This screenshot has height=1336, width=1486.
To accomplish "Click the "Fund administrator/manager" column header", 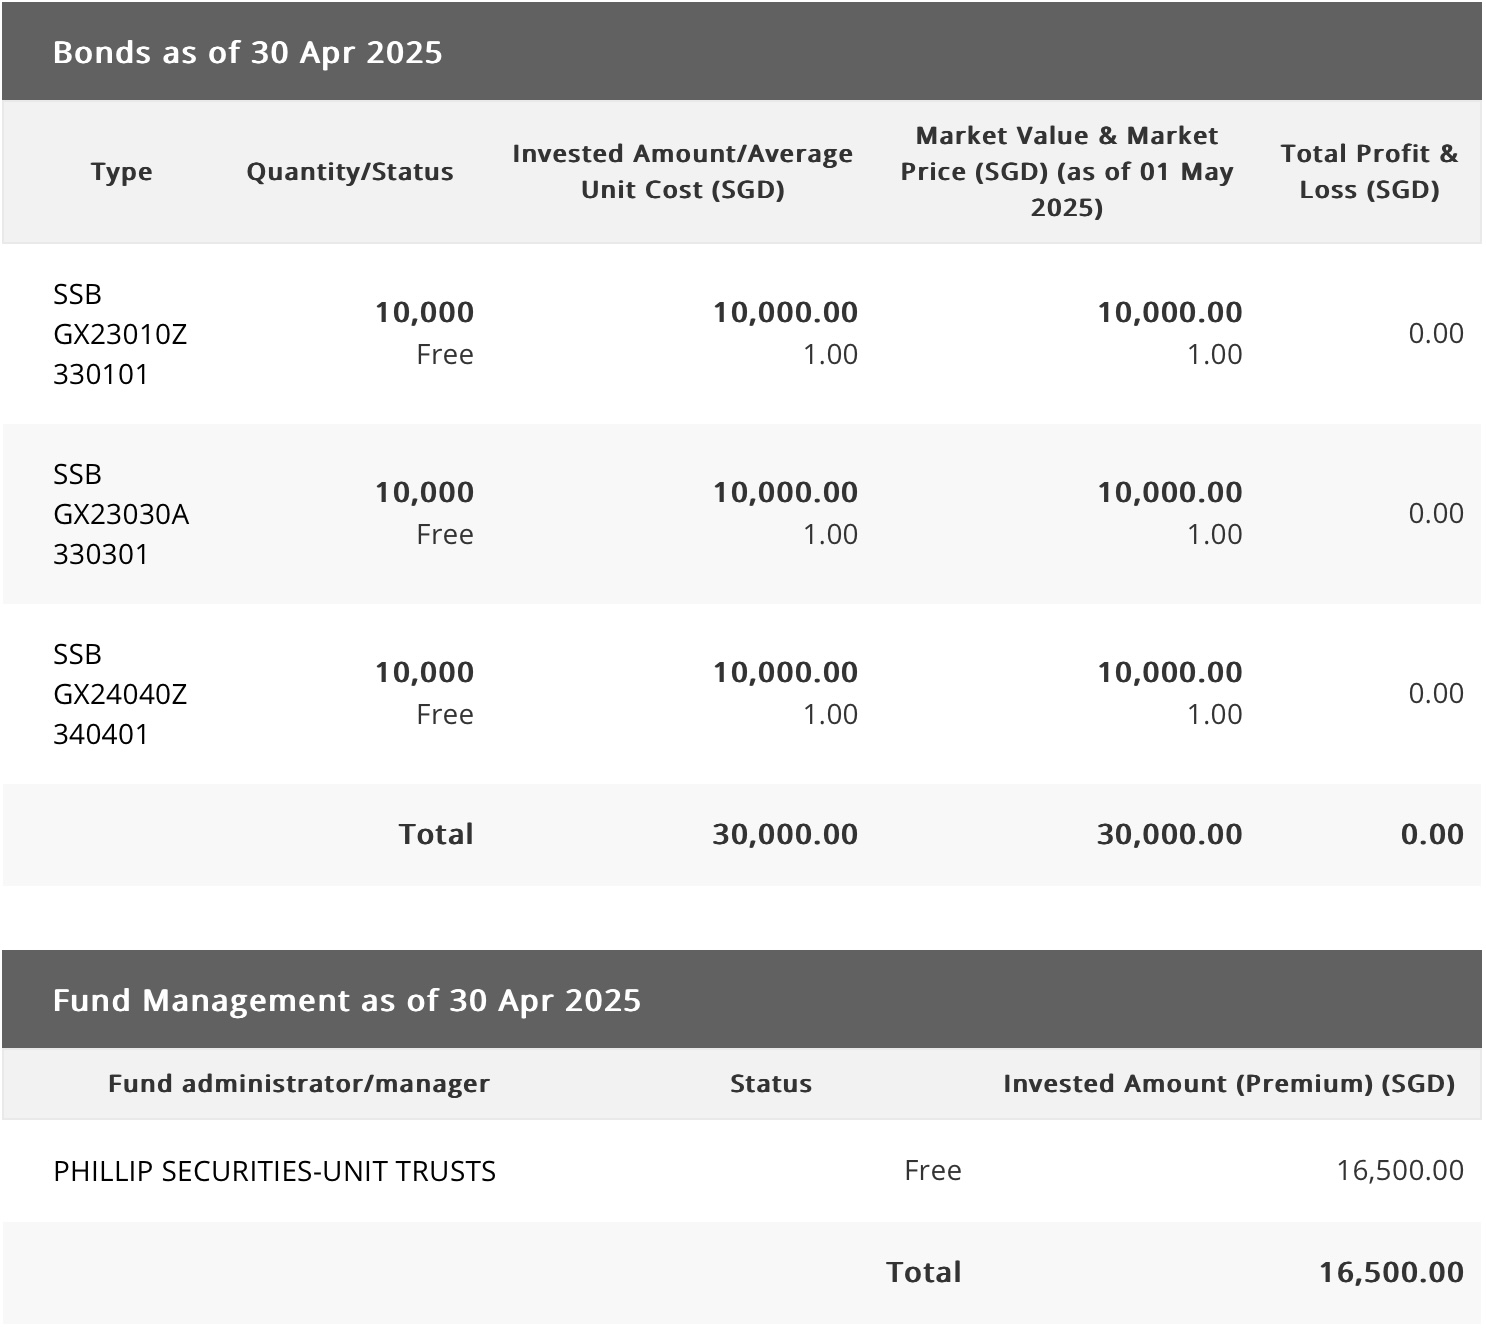I will (299, 1083).
